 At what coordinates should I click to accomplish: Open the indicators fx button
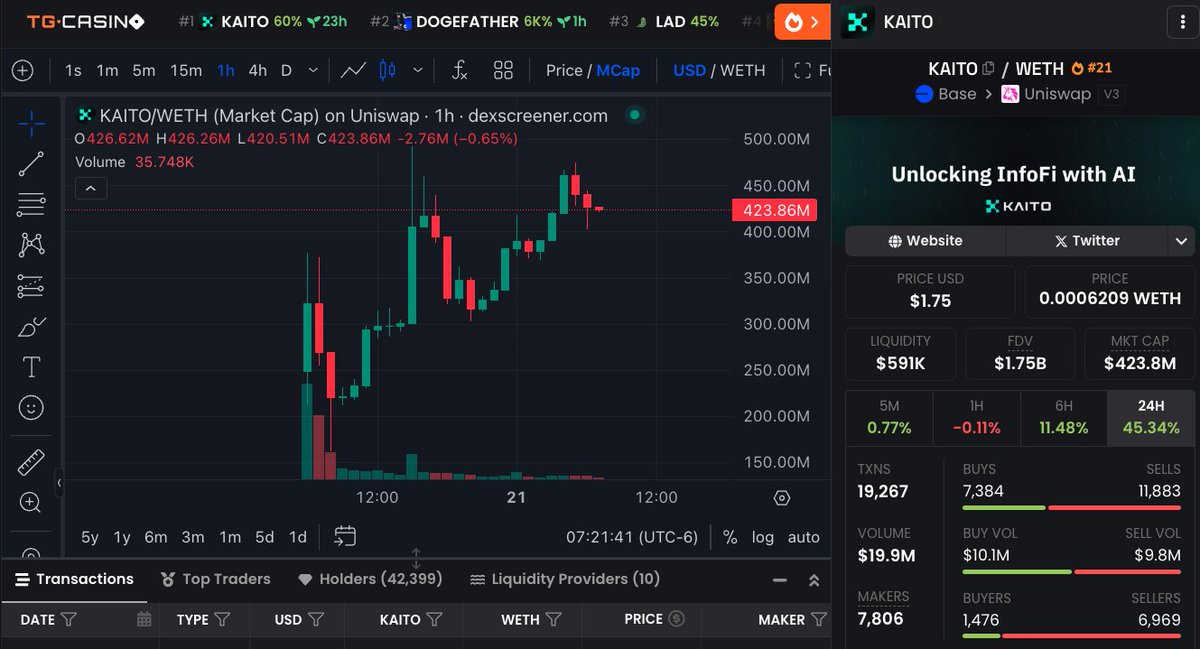459,70
